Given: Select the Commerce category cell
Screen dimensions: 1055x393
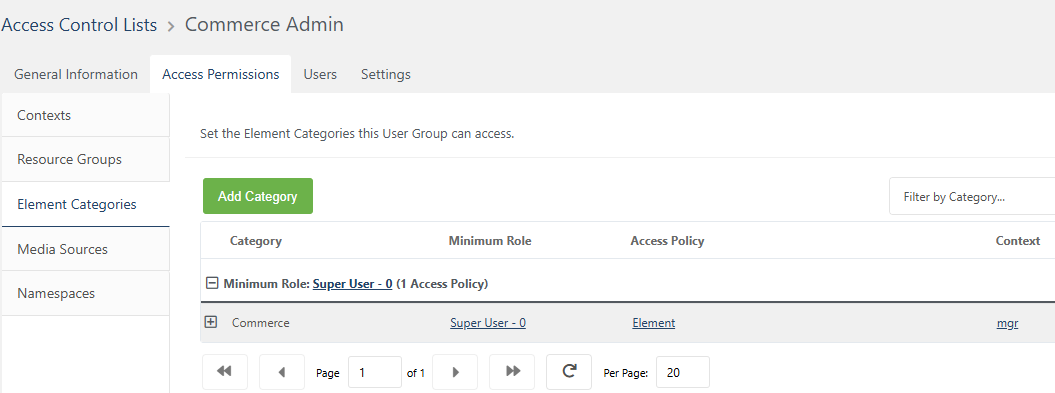Looking at the screenshot, I should pyautogui.click(x=260, y=323).
